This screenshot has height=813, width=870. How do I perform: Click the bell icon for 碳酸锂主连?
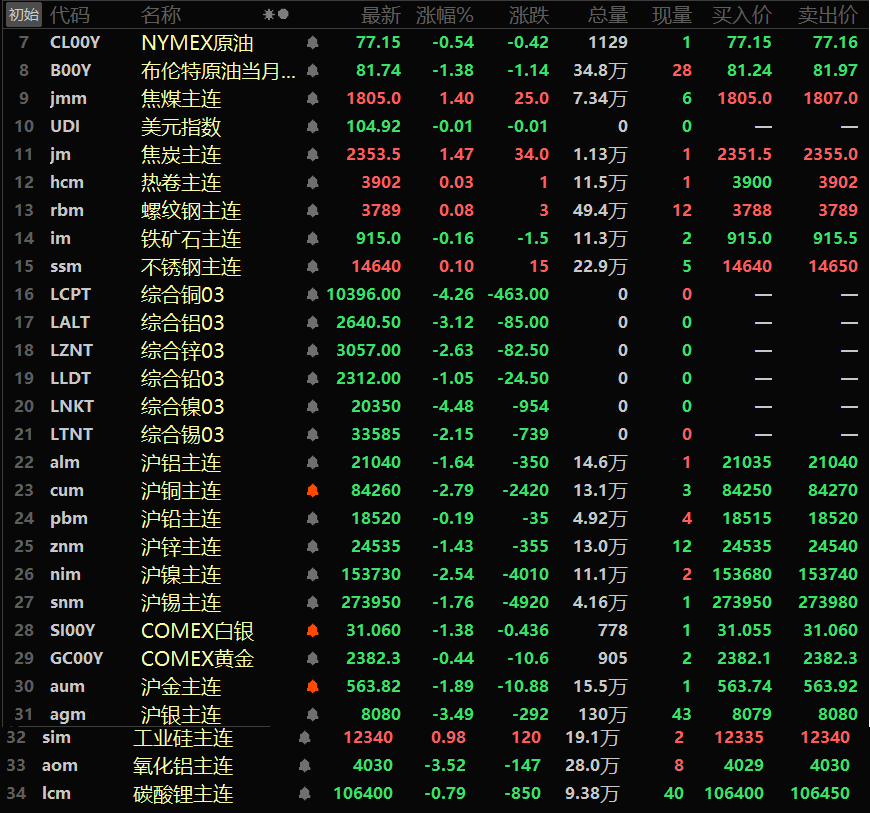(x=305, y=794)
